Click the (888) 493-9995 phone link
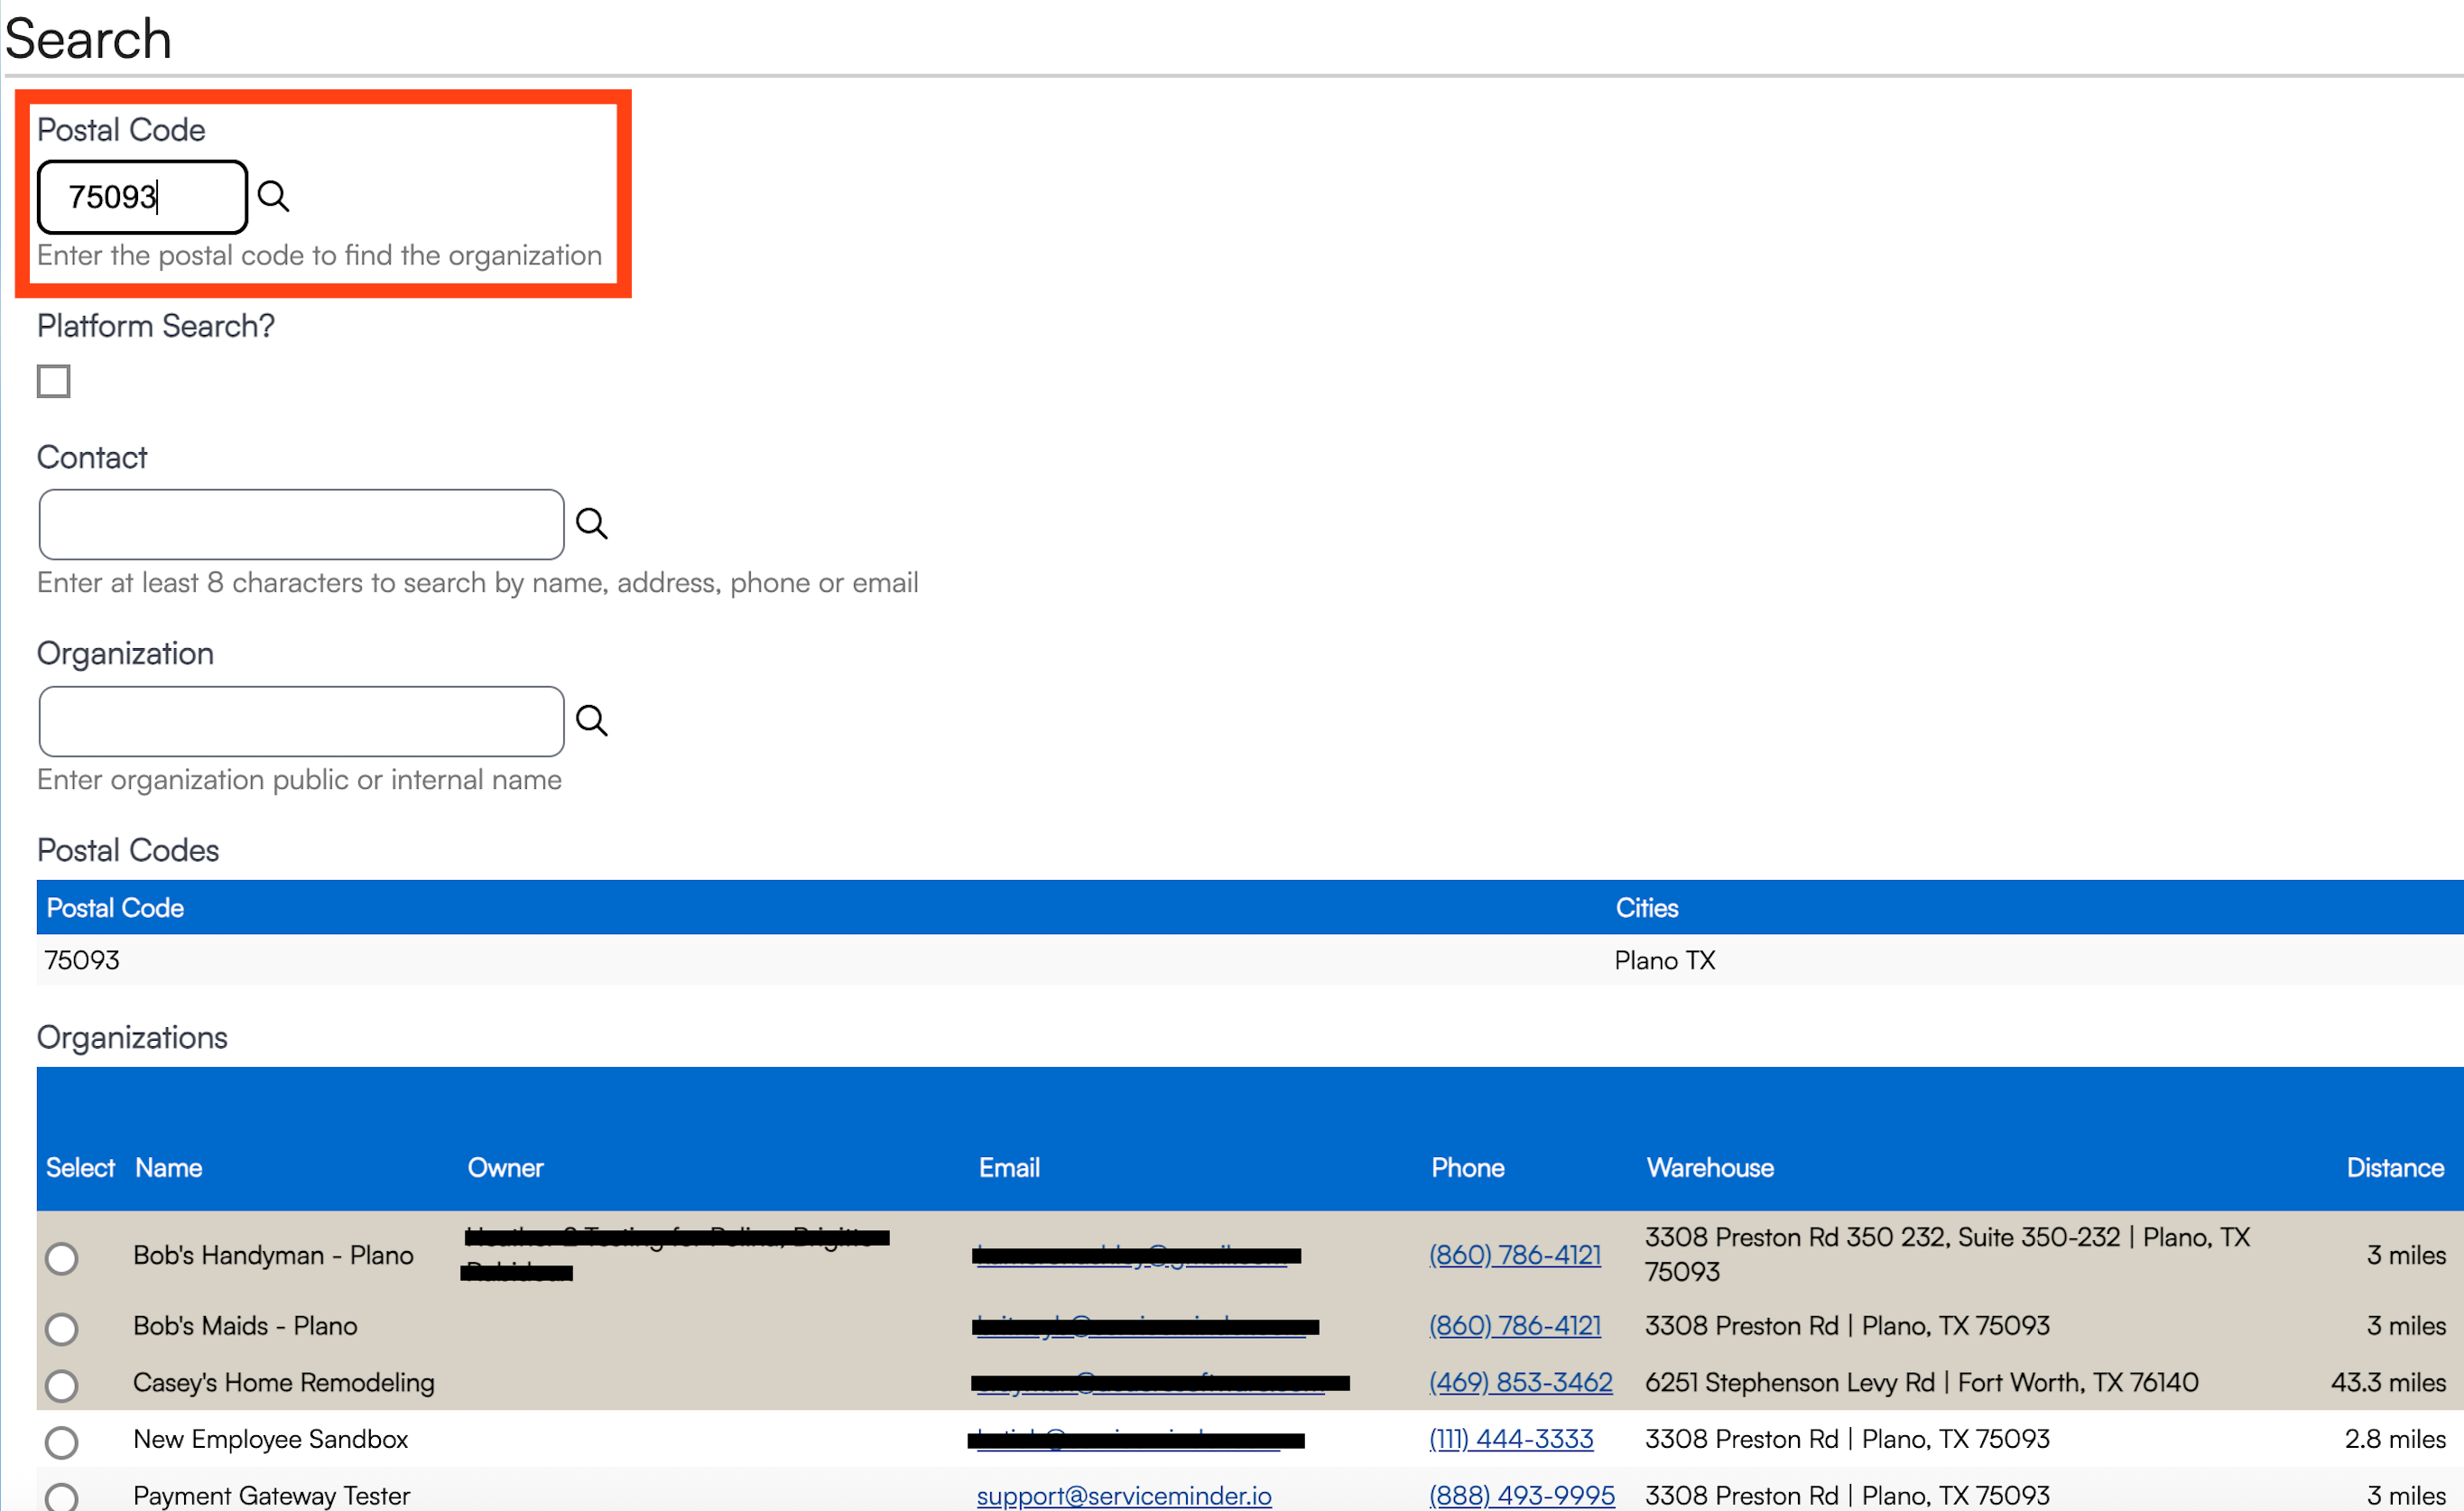This screenshot has height=1511, width=2464. [x=1521, y=1495]
